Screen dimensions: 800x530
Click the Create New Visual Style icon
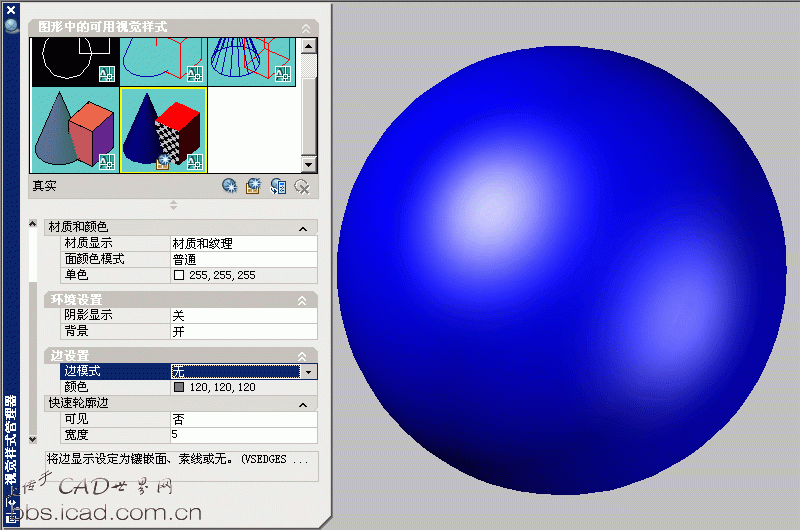230,186
